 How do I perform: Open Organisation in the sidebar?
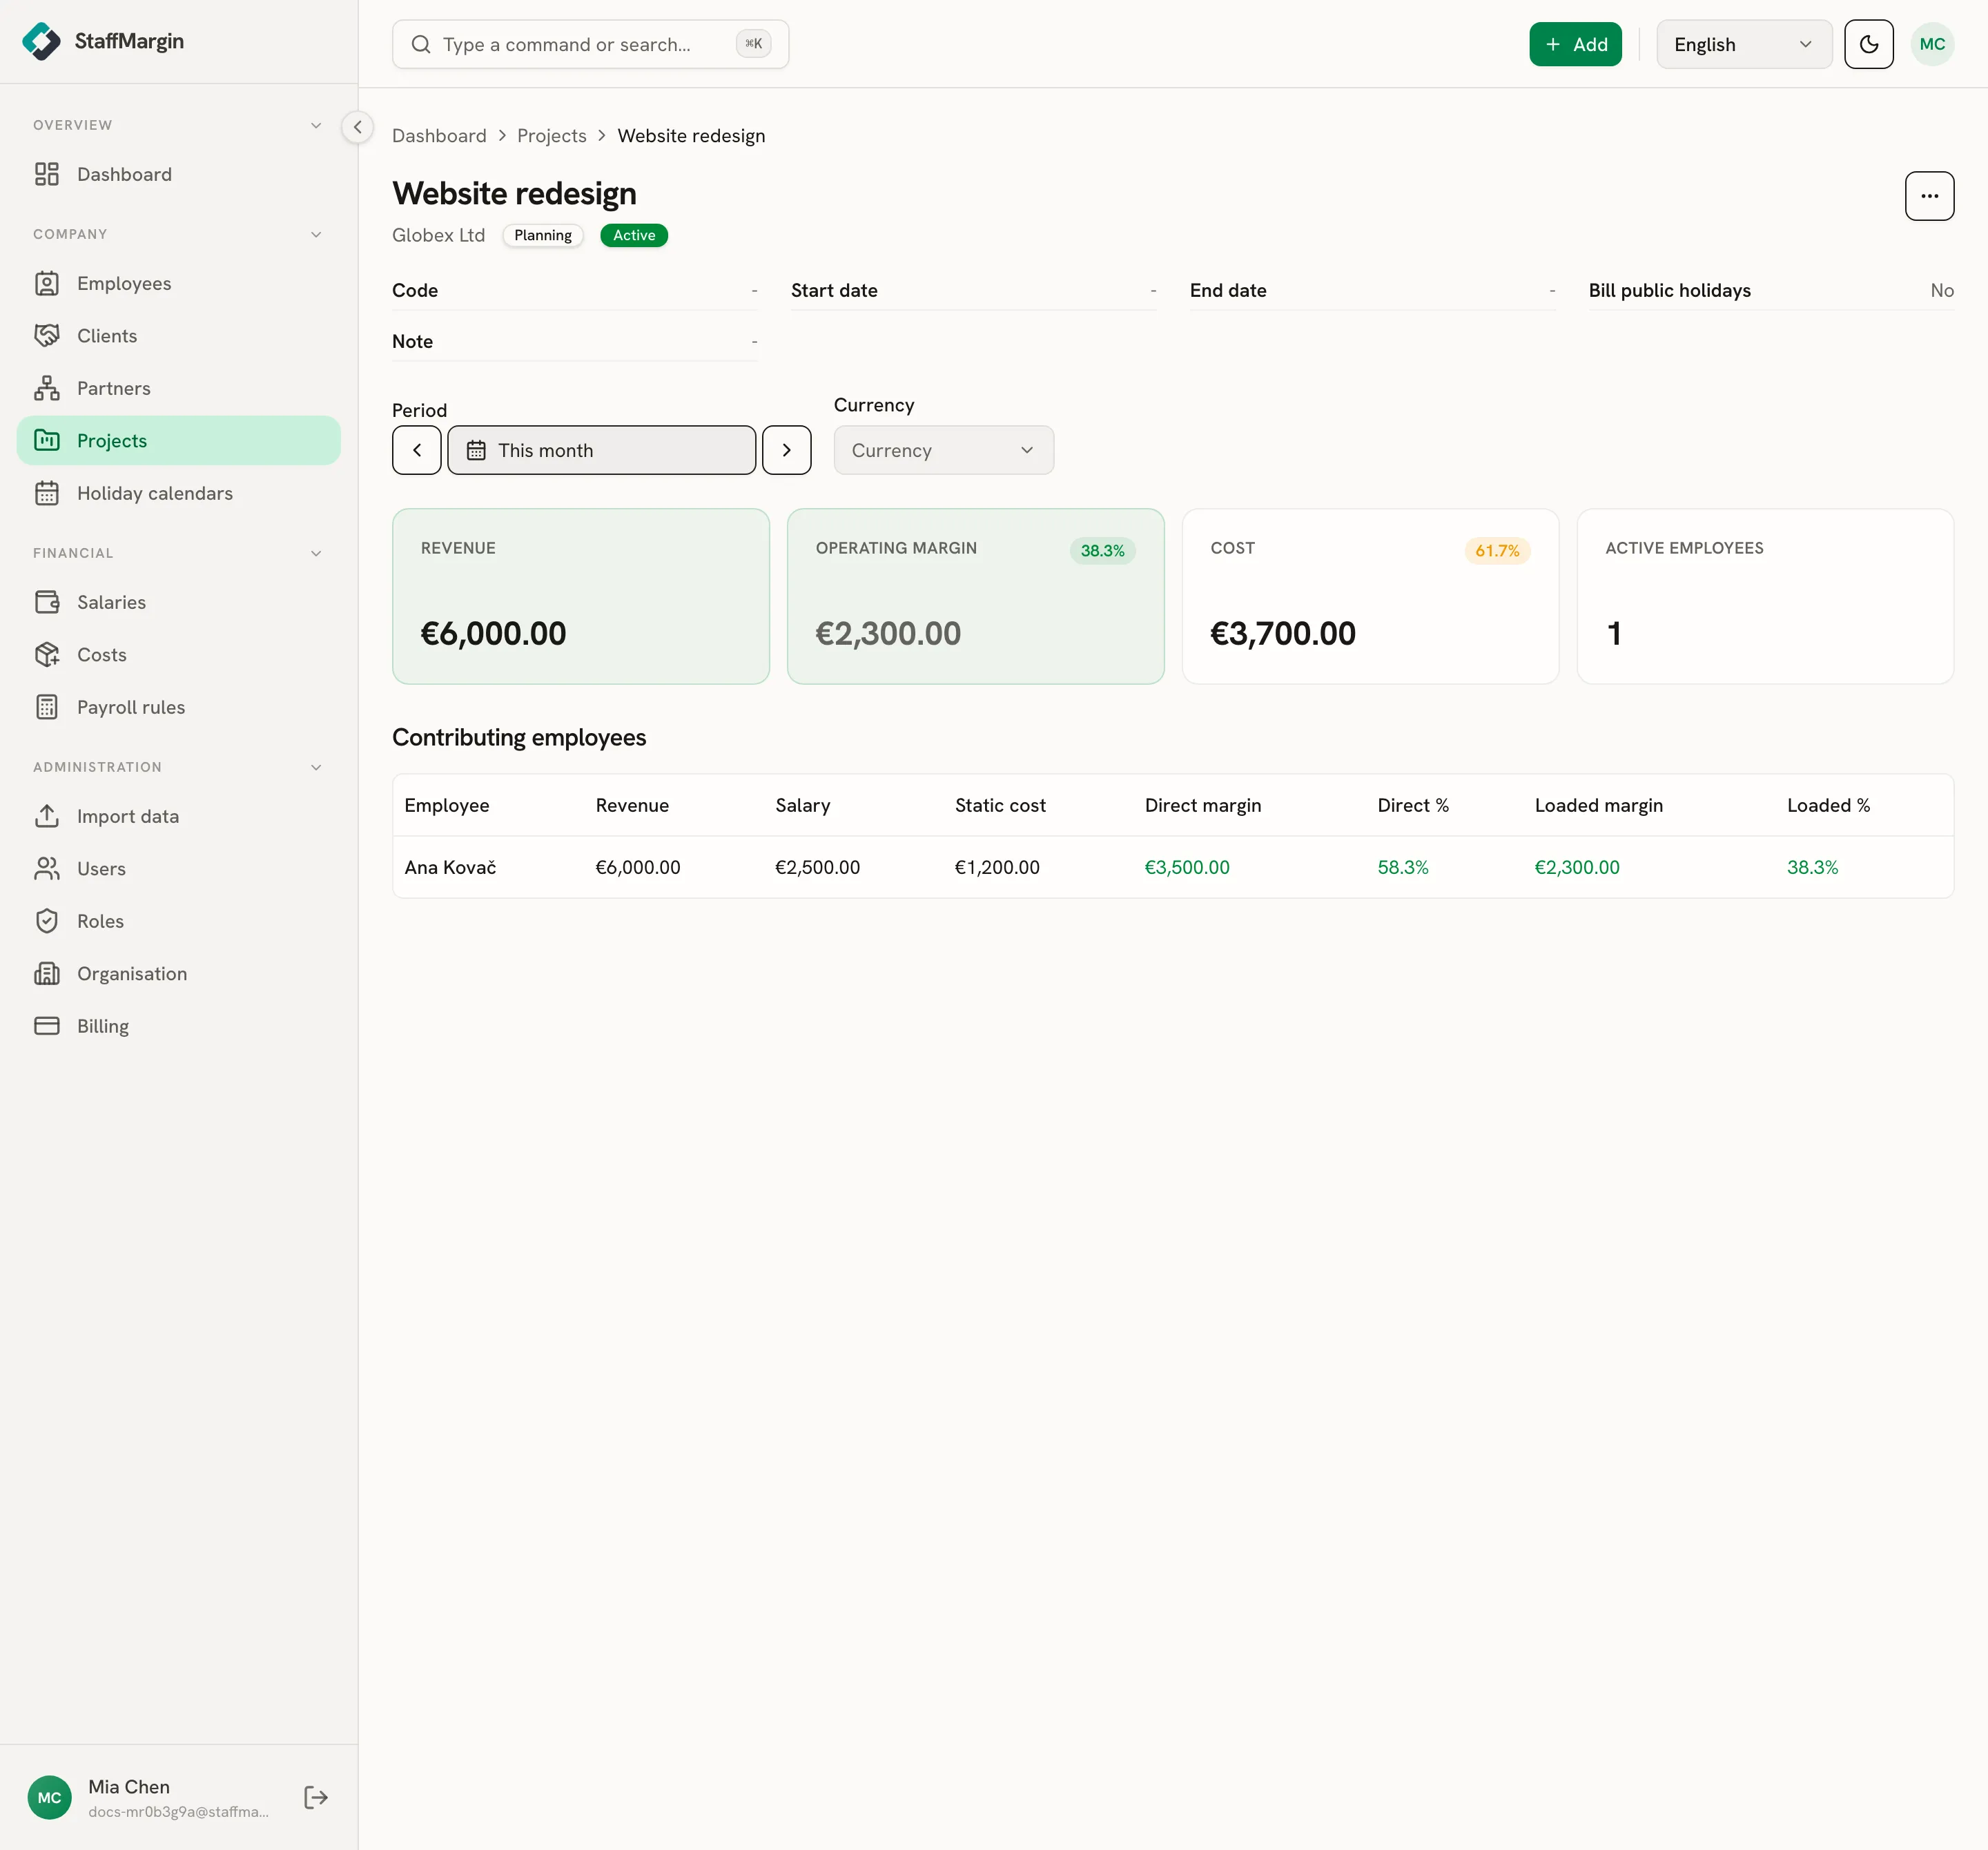click(179, 974)
